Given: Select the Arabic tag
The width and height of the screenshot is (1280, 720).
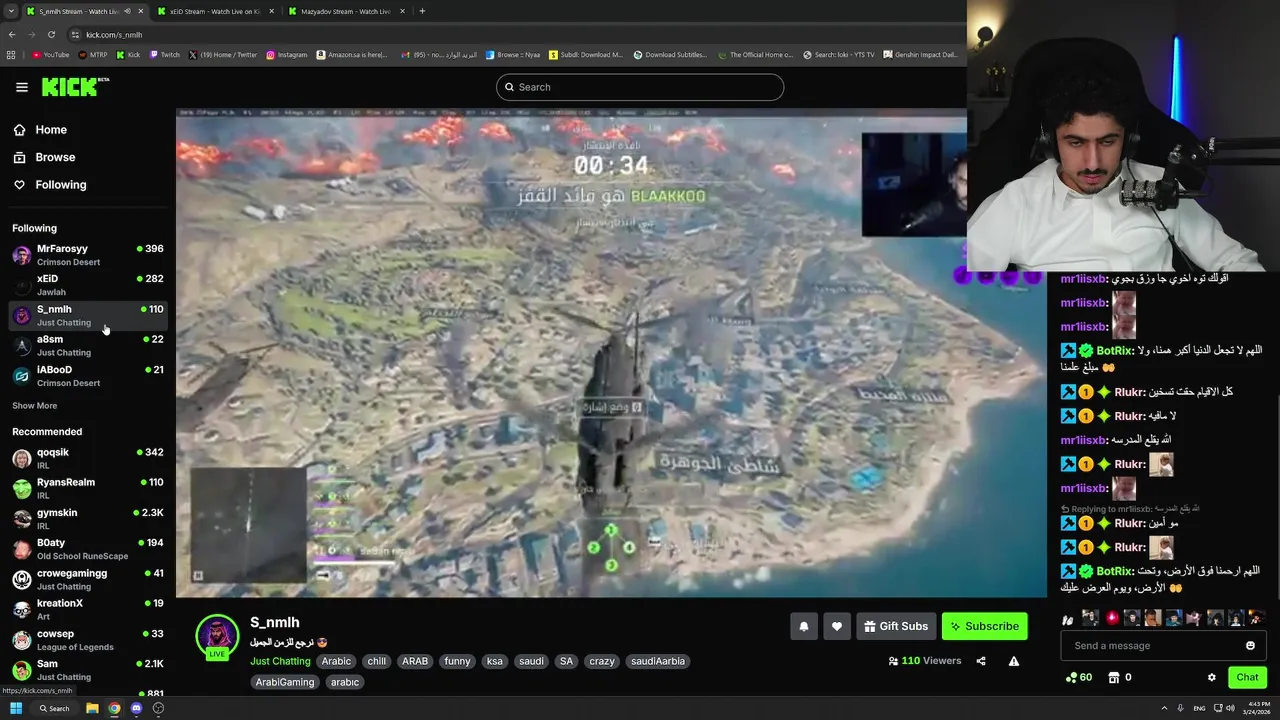Looking at the screenshot, I should coord(336,661).
